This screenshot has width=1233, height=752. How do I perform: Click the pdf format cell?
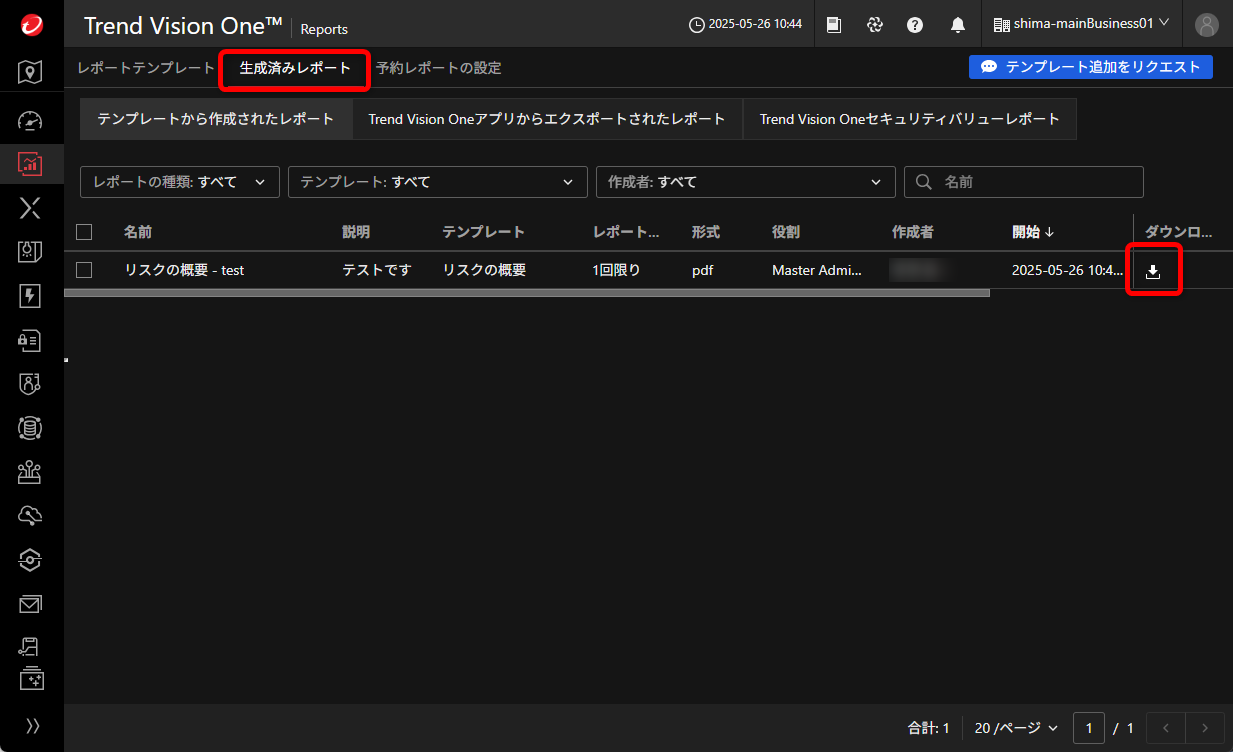click(702, 270)
